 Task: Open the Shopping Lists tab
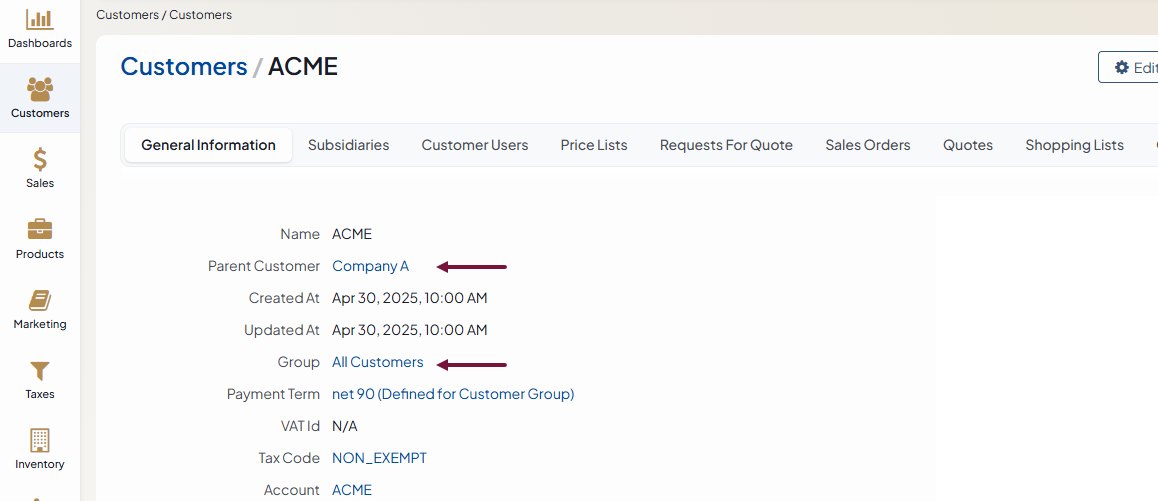tap(1075, 145)
